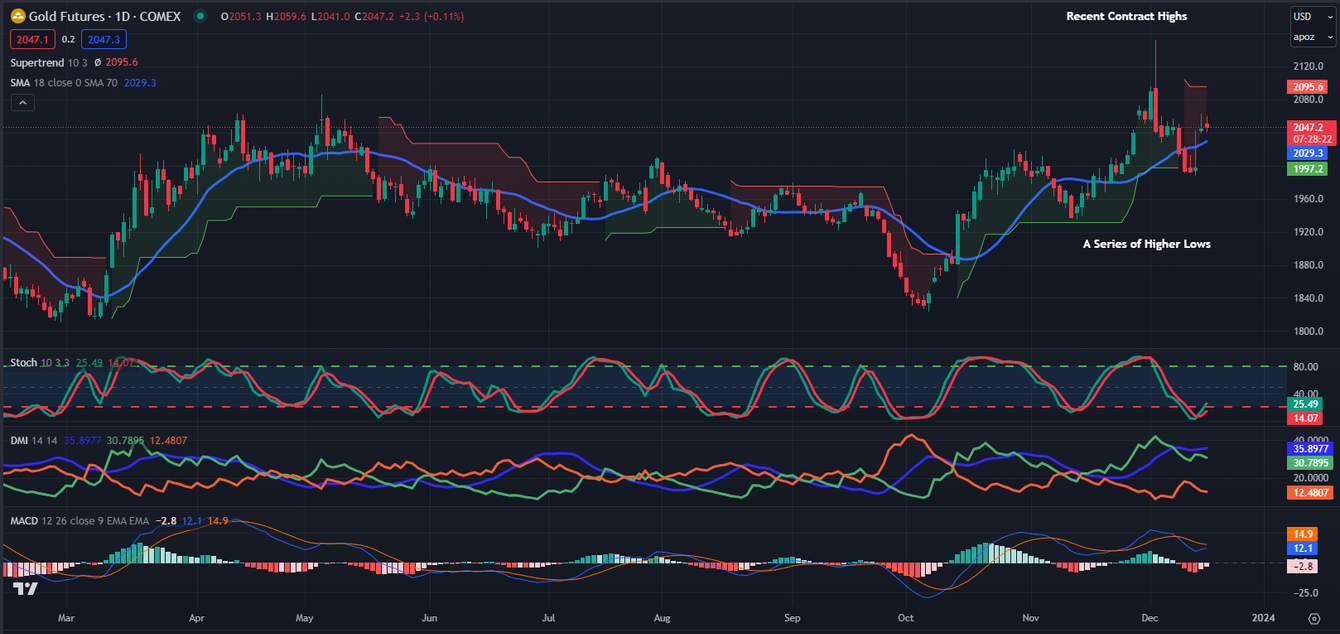Image resolution: width=1340 pixels, height=634 pixels.
Task: Expand the apoz unit dropdown
Action: [x=1312, y=37]
